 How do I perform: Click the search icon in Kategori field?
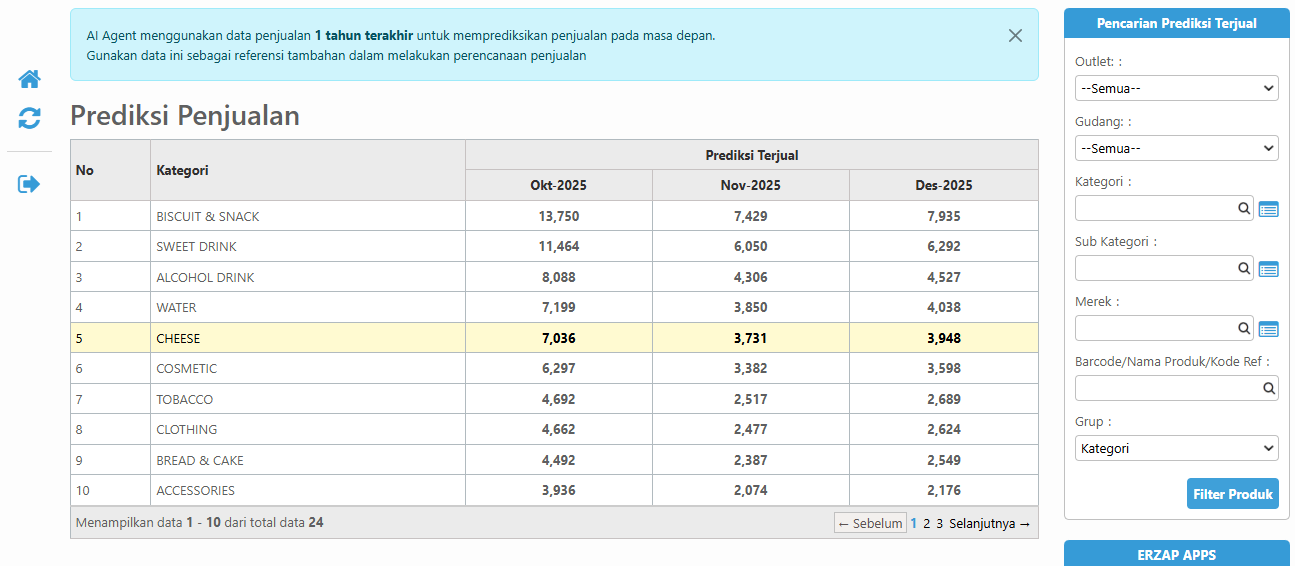(1244, 208)
